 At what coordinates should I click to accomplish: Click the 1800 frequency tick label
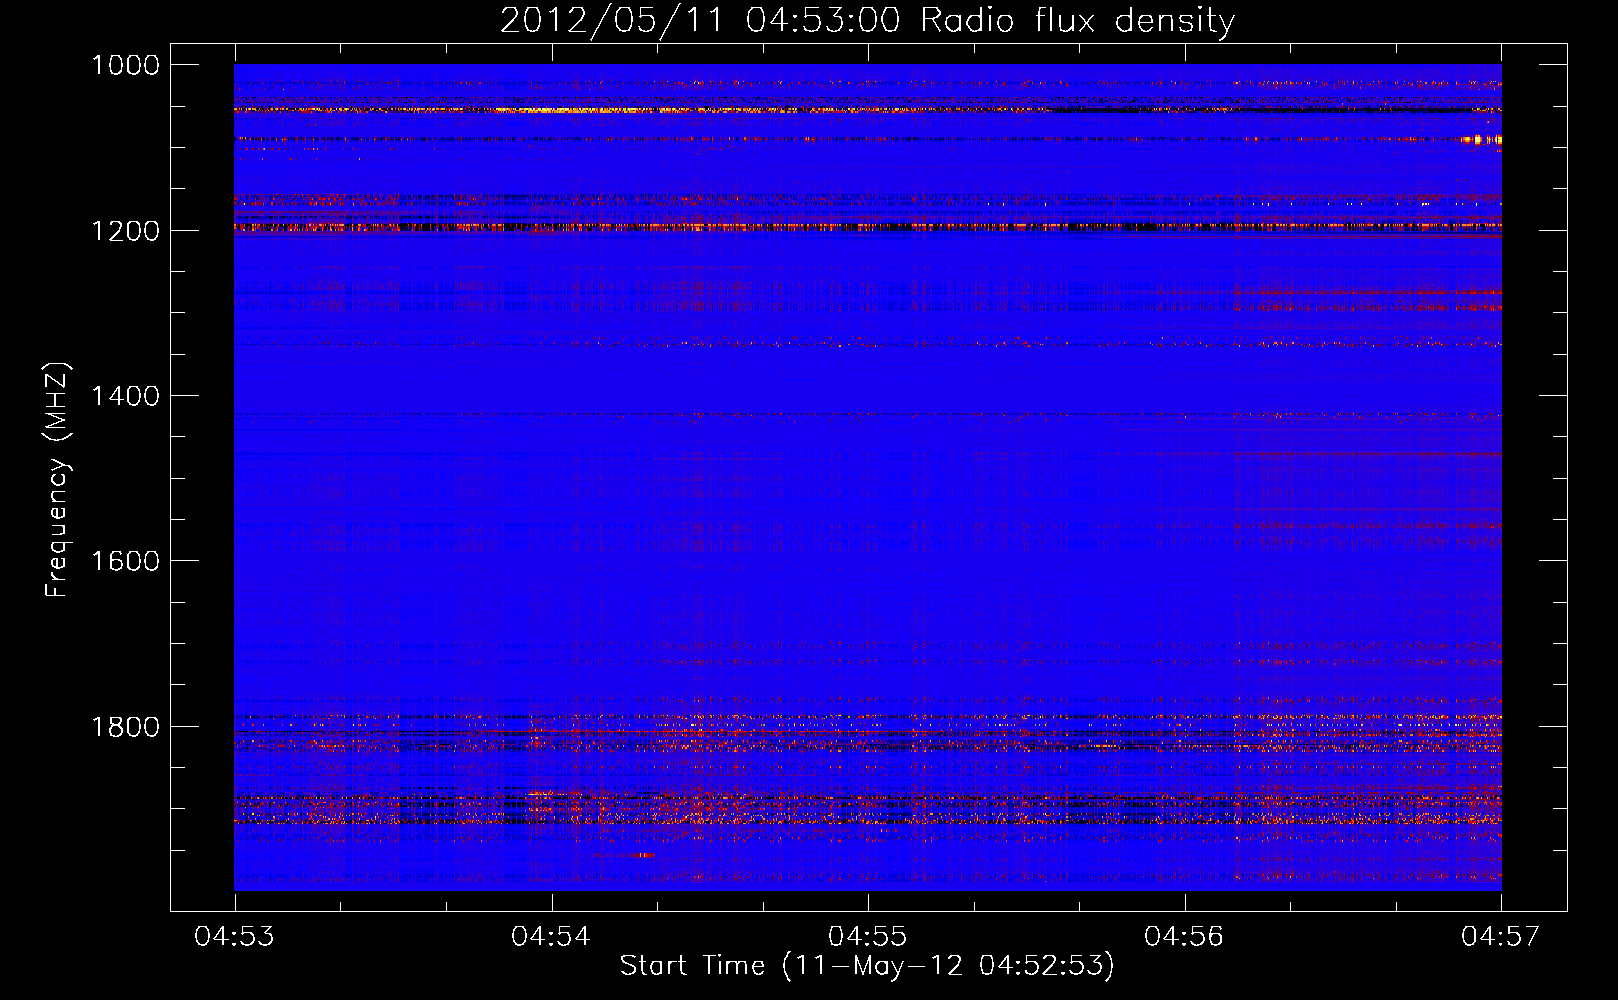(x=125, y=727)
